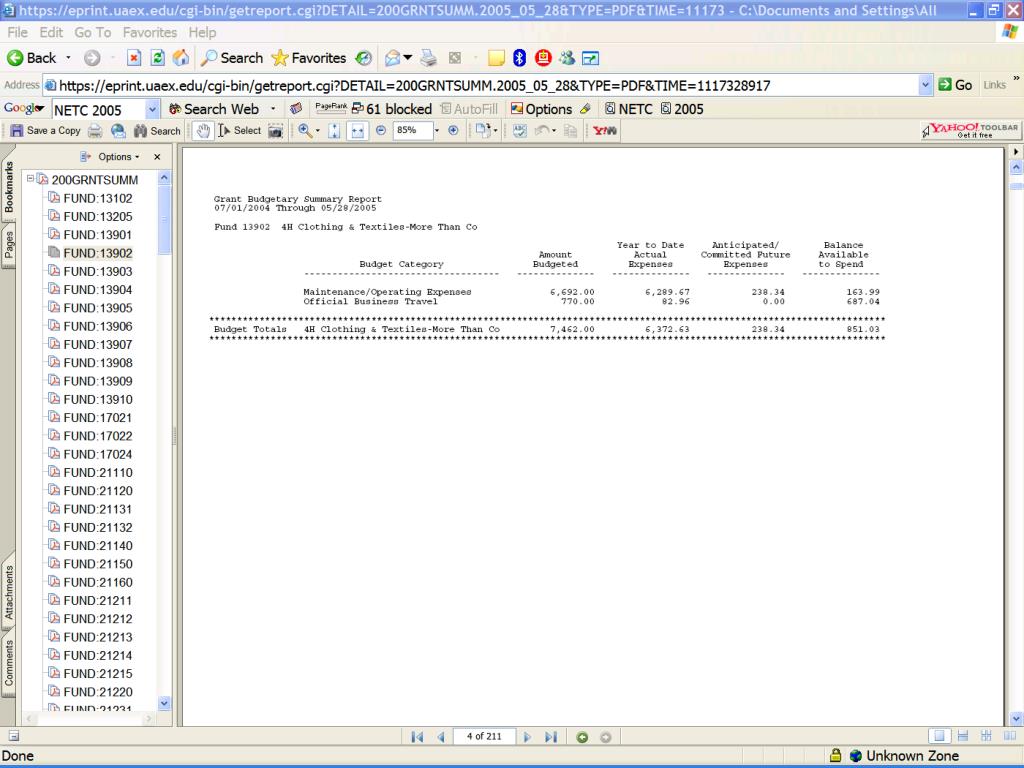1024x768 pixels.
Task: Click the Back navigation button
Action: pyautogui.click(x=32, y=58)
